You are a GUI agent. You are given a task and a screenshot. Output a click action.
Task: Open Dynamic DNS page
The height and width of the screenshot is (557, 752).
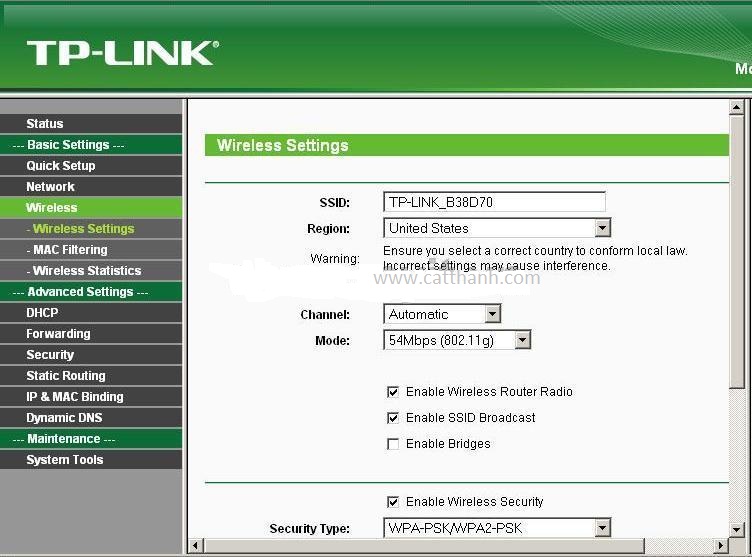coord(91,418)
